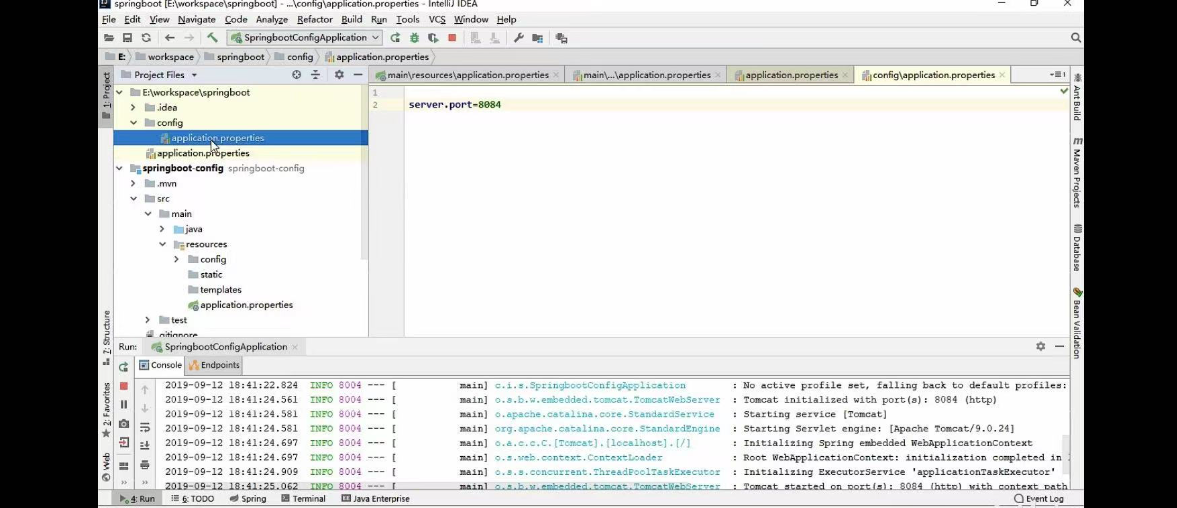Expand the java folder
The height and width of the screenshot is (508, 1177).
click(x=161, y=229)
